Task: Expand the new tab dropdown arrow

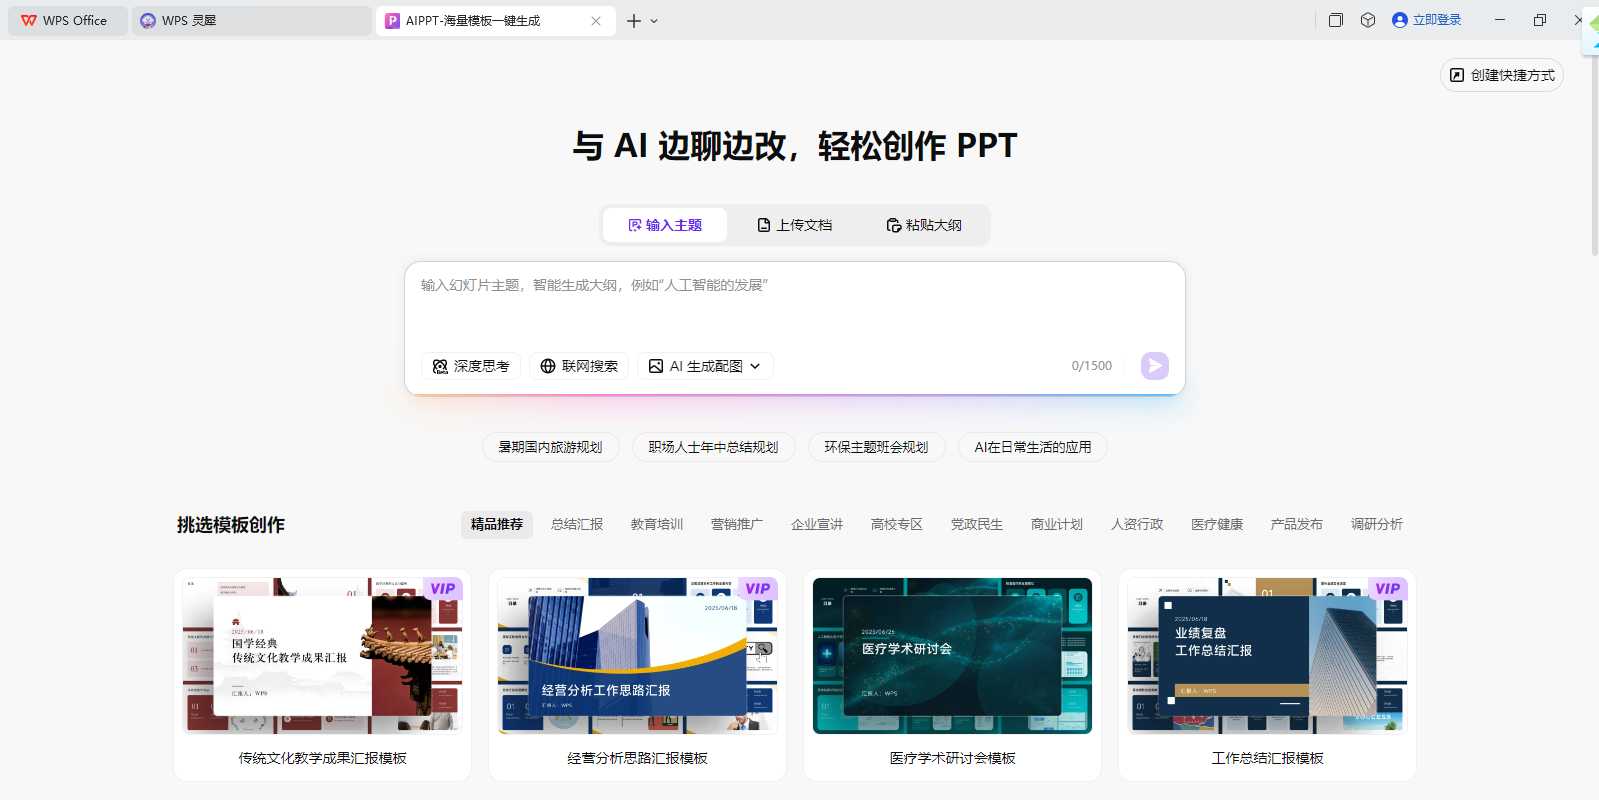Action: tap(654, 21)
